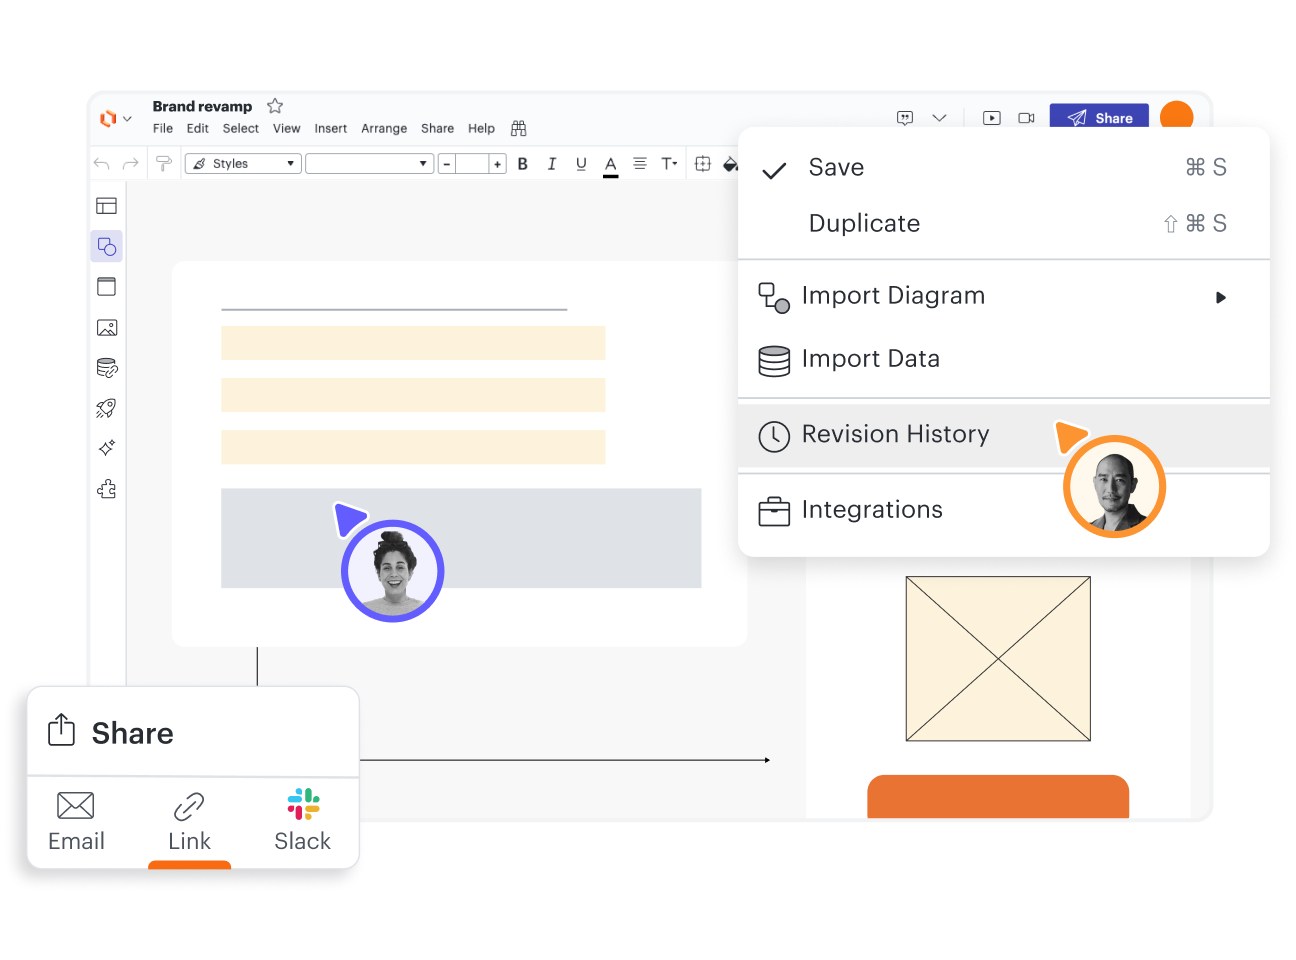
Task: Toggle italic text formatting
Action: coord(551,164)
